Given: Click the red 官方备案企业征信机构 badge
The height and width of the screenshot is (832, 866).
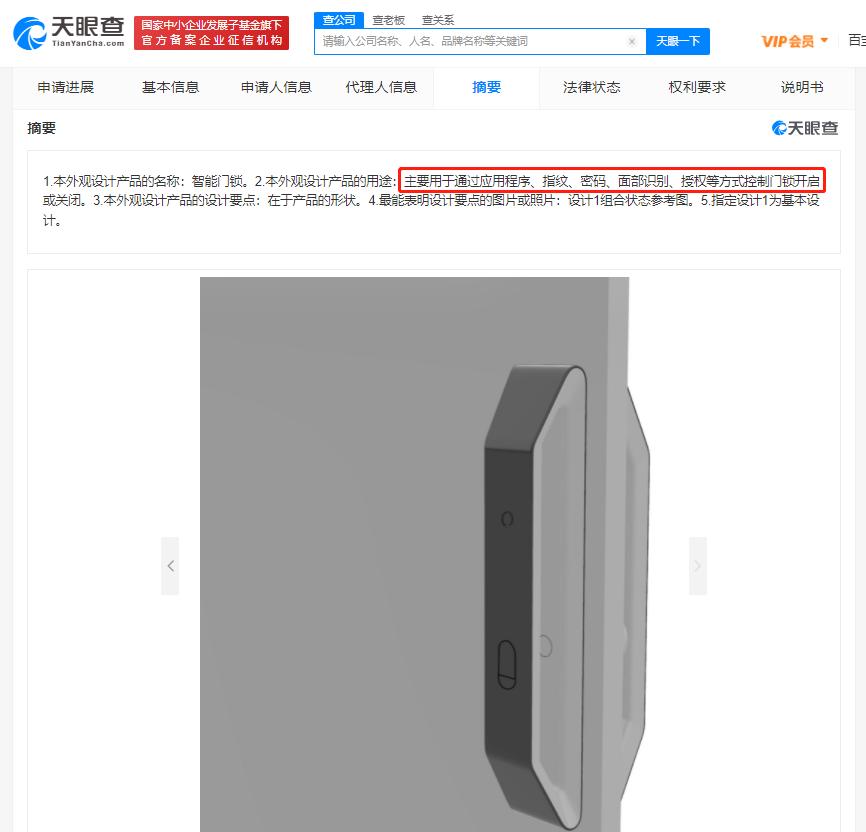Looking at the screenshot, I should pyautogui.click(x=212, y=33).
